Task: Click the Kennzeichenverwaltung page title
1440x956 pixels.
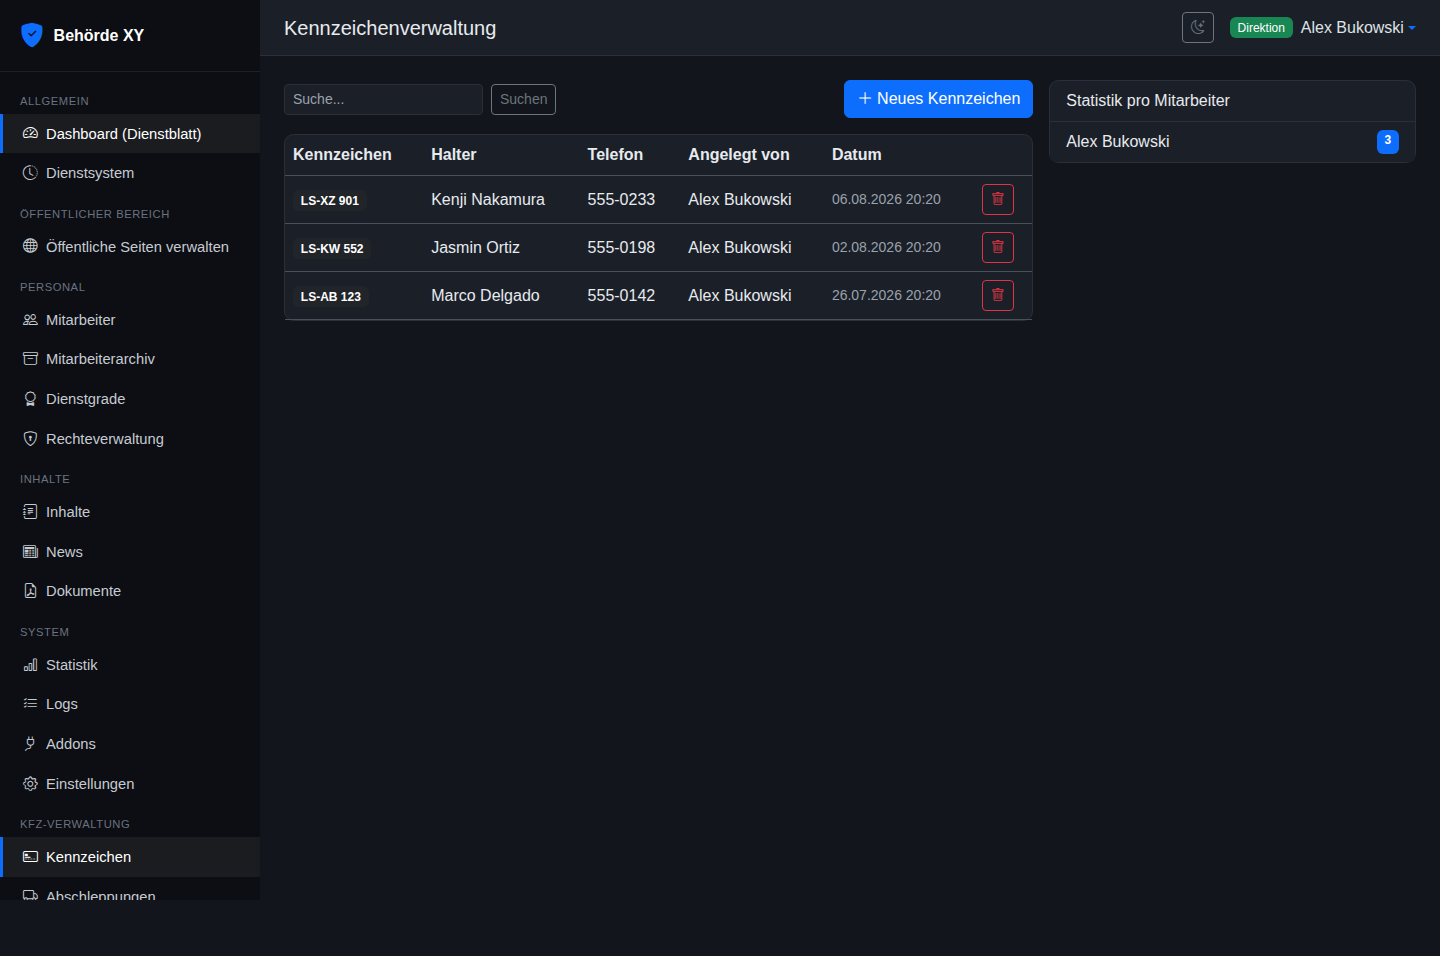Action: (390, 28)
